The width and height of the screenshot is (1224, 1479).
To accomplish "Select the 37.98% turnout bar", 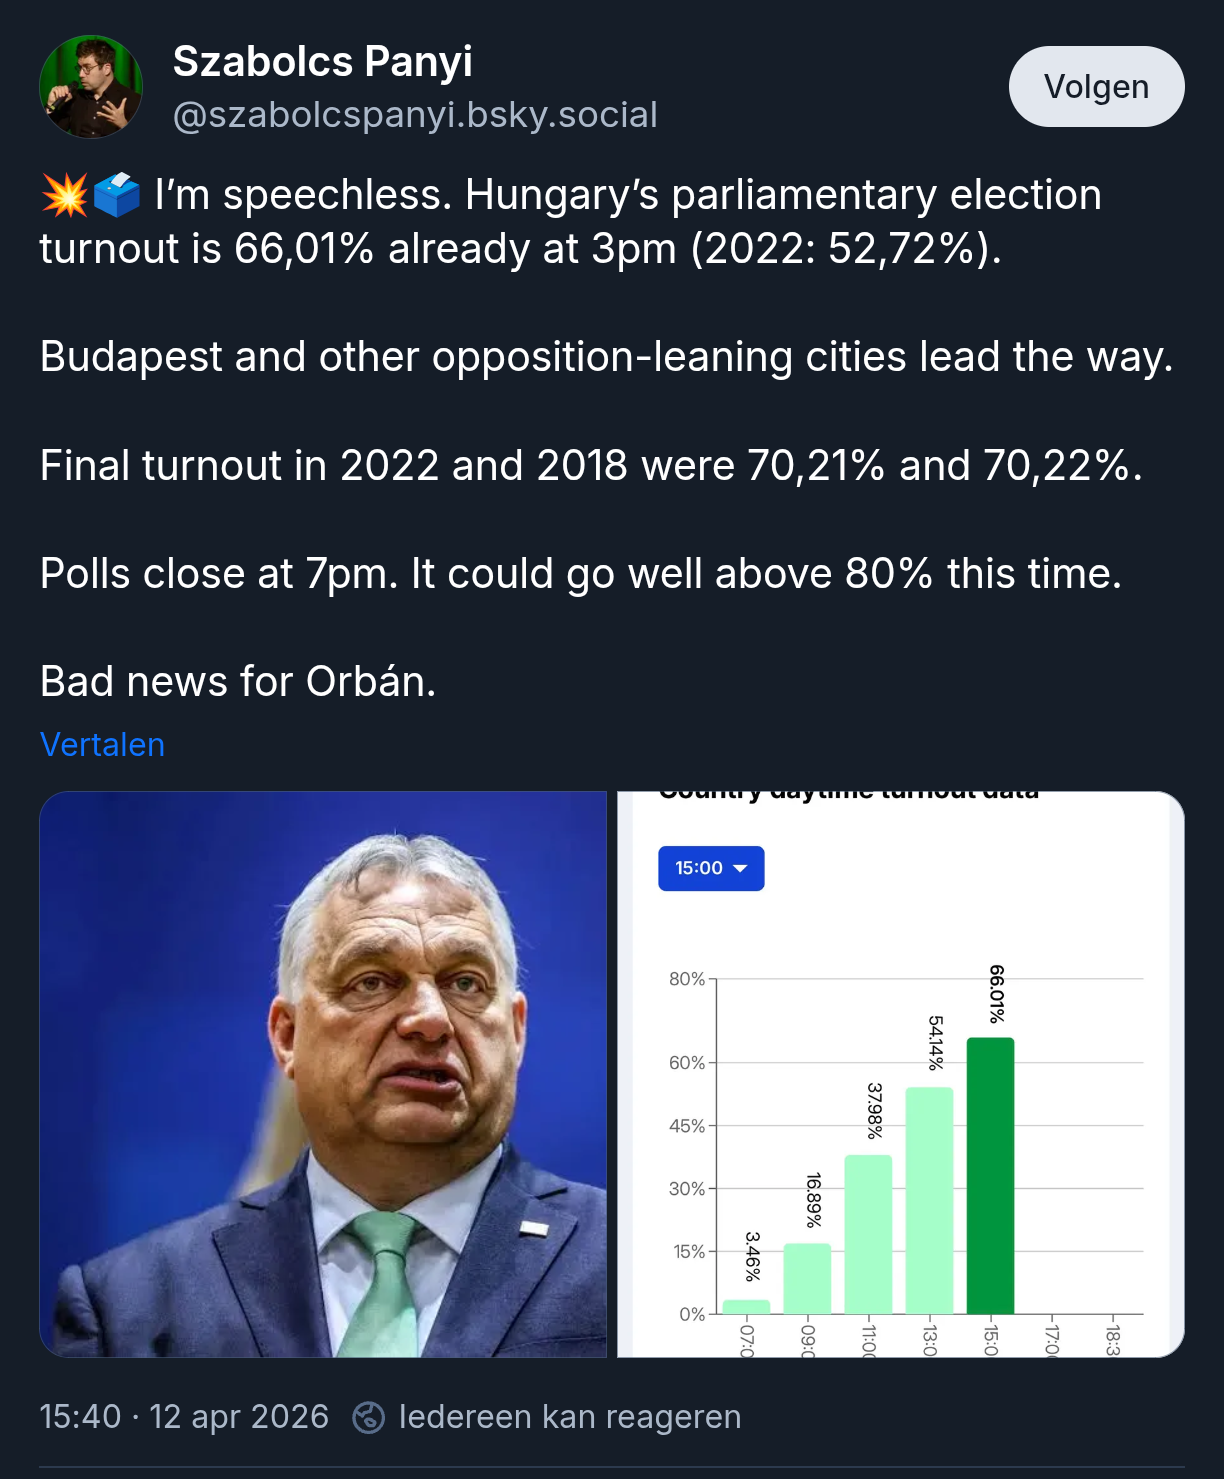I will coord(868,1234).
